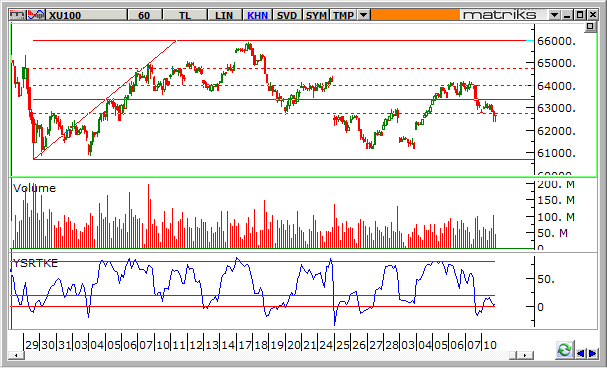Click small square button above price axis

590,26
